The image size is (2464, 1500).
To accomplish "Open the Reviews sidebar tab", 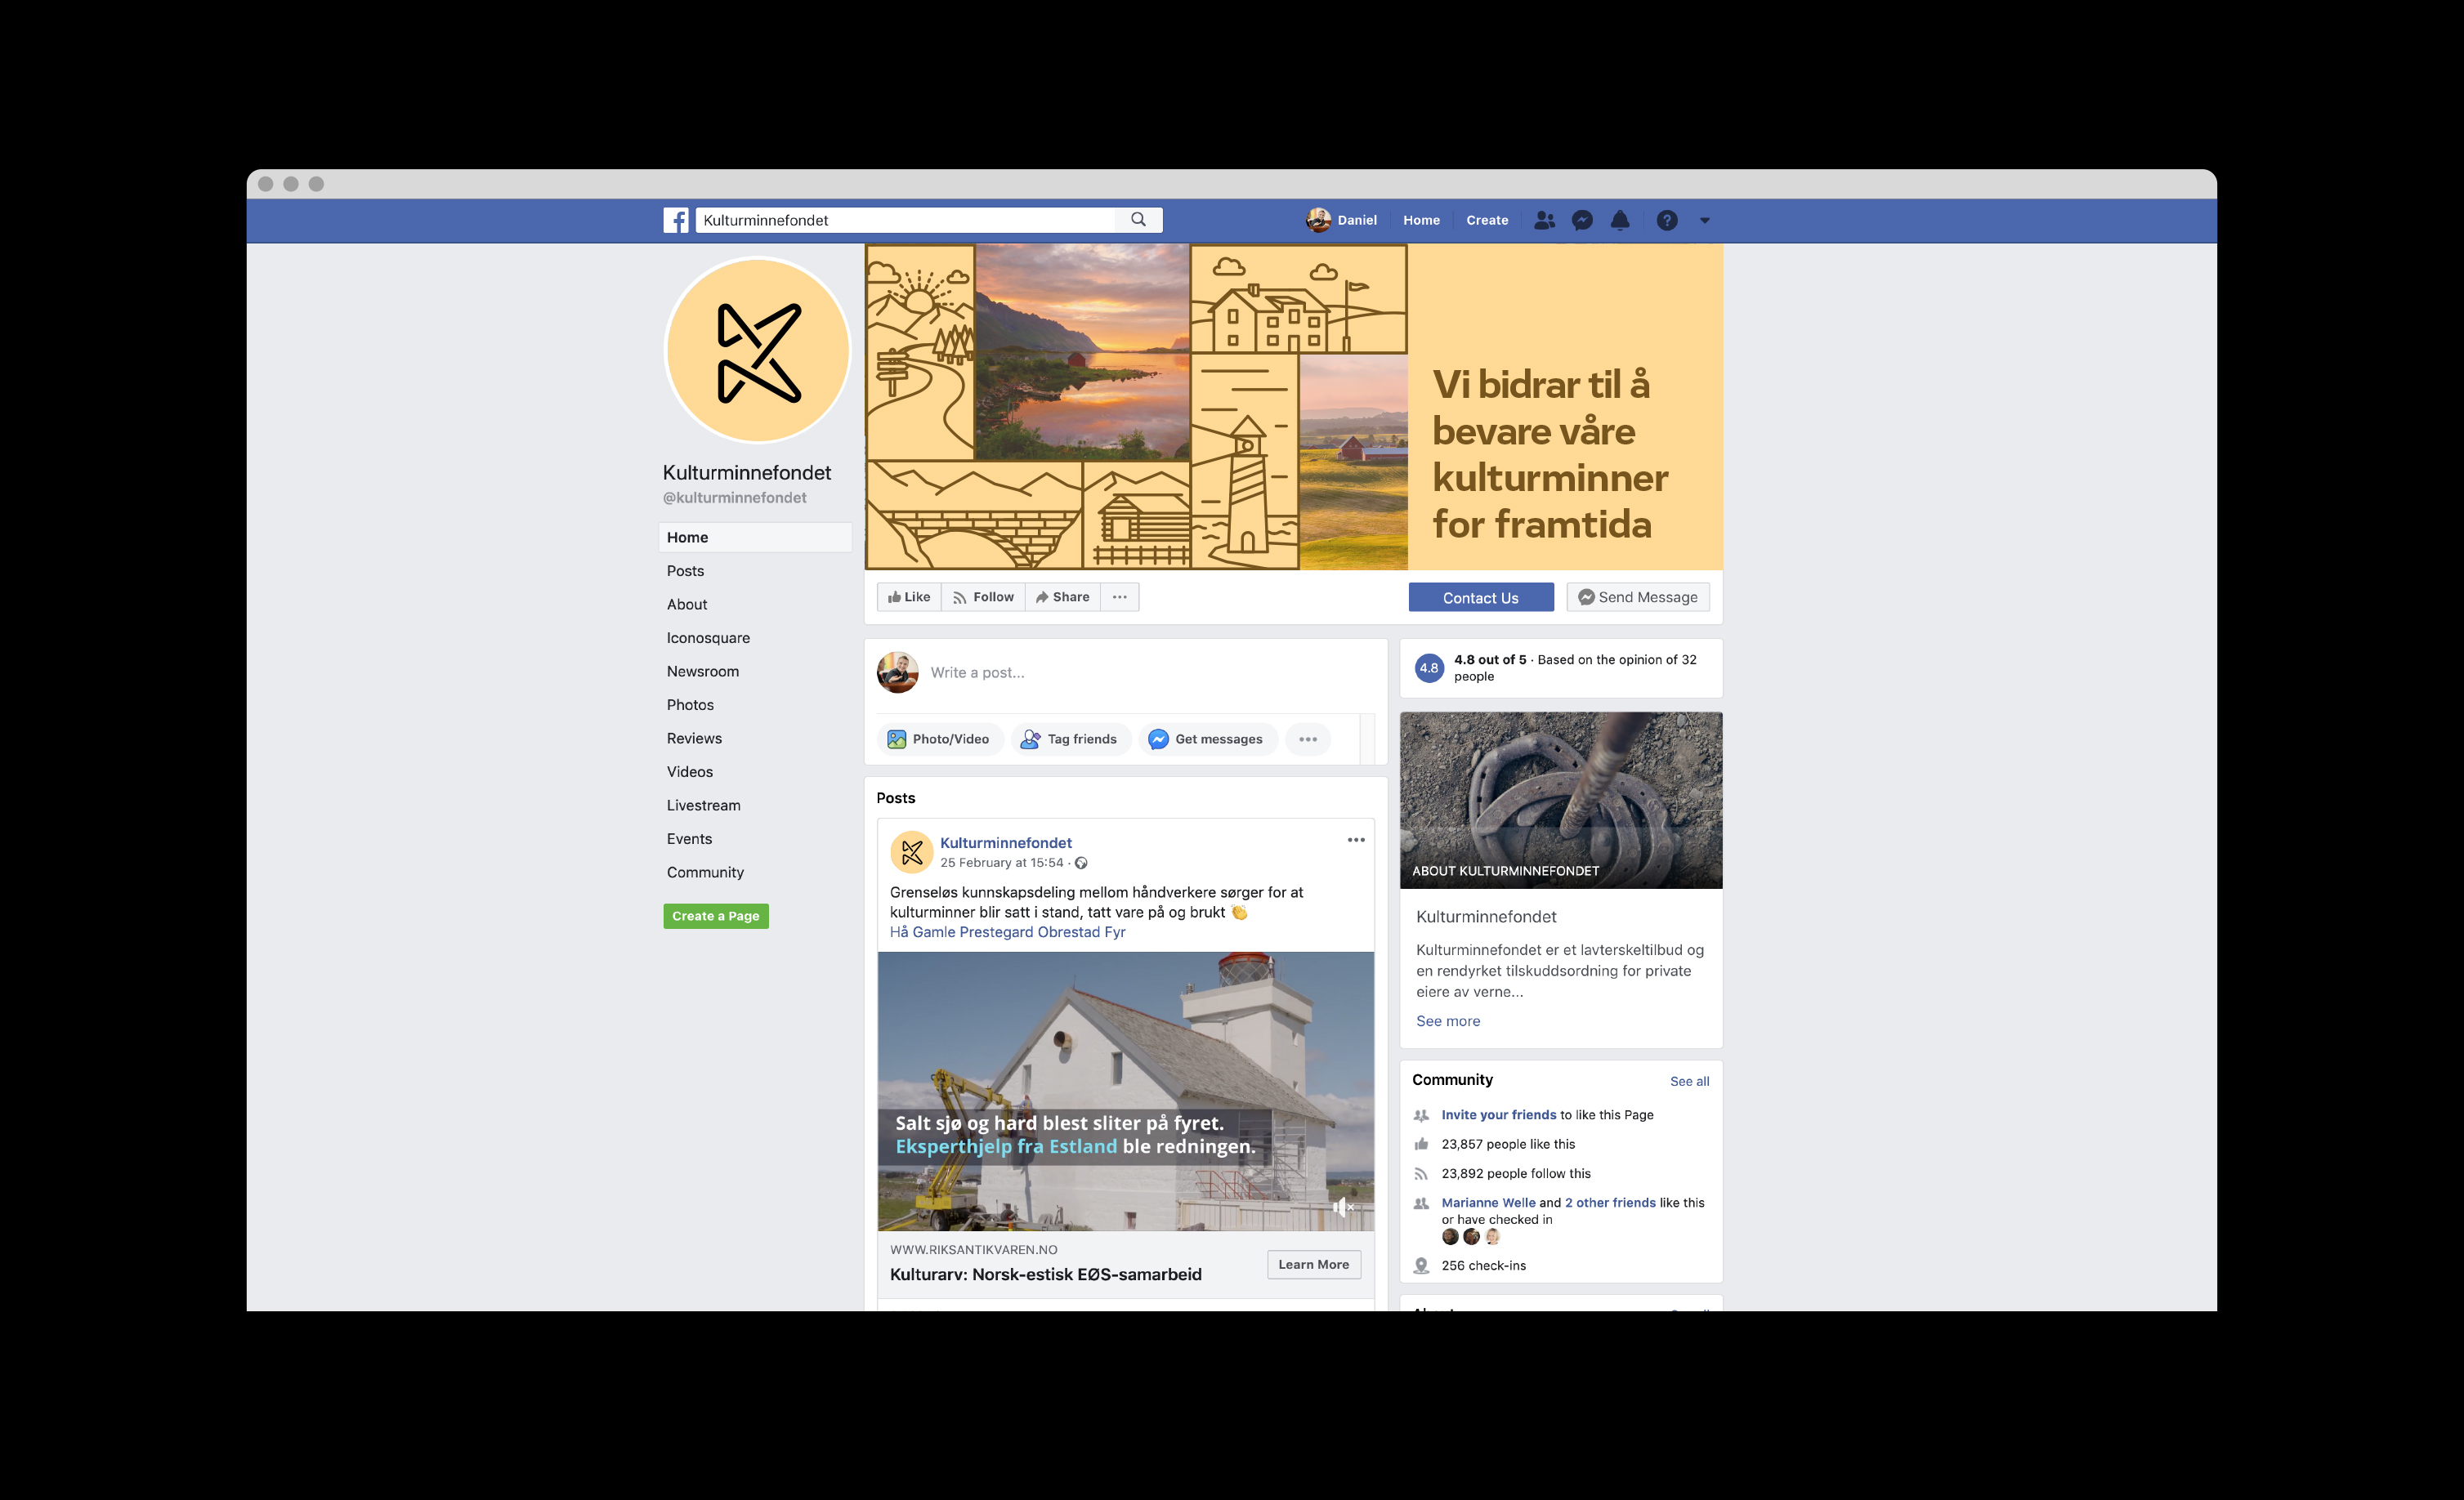I will [x=694, y=738].
